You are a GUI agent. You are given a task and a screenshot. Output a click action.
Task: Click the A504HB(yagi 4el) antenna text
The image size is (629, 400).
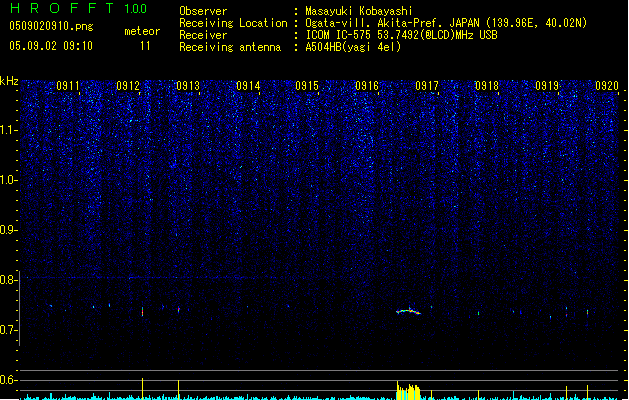coord(353,47)
